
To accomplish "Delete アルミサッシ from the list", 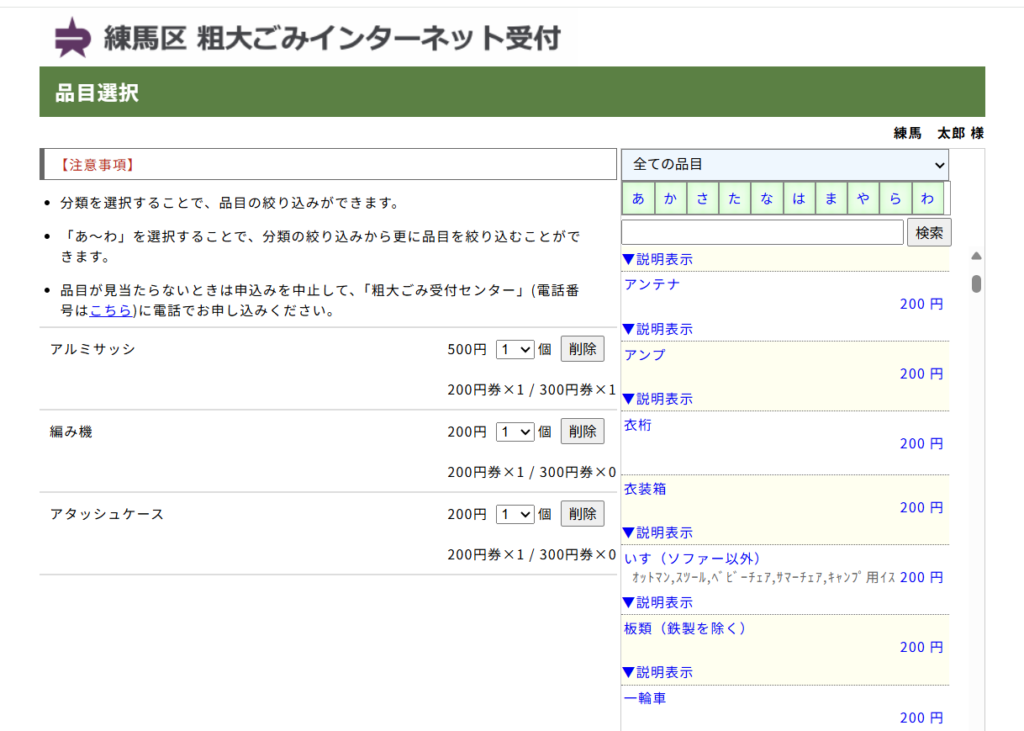I will click(582, 349).
